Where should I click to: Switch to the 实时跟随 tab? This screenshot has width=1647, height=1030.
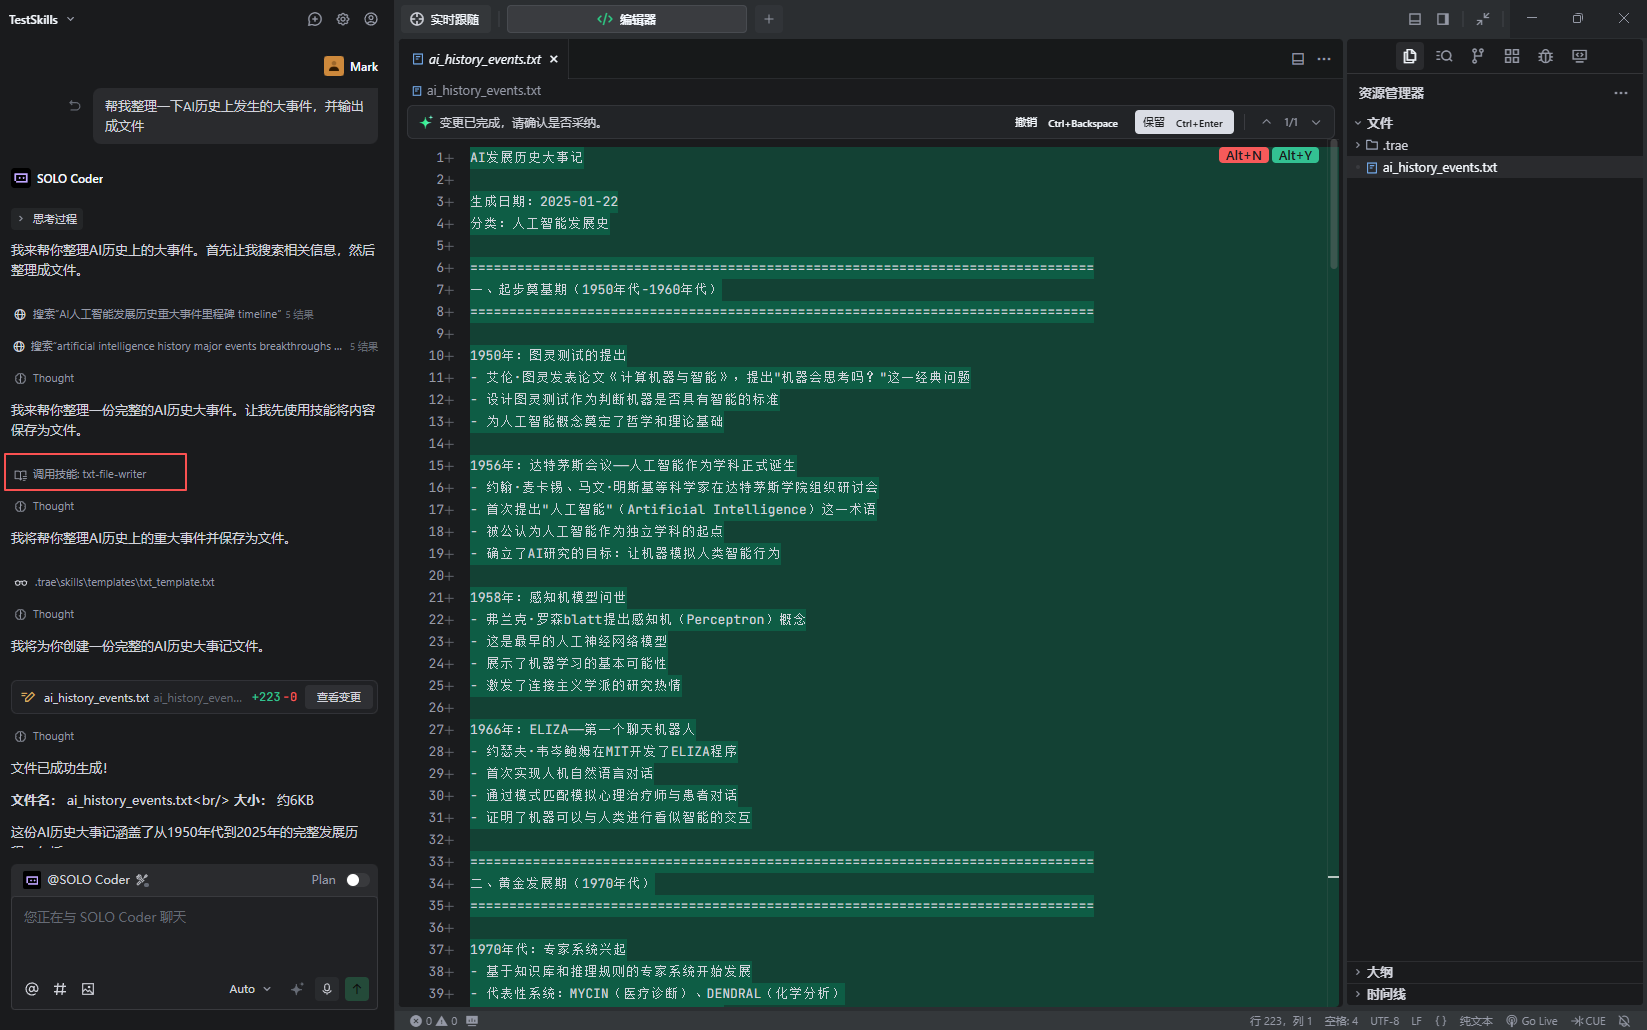point(445,19)
